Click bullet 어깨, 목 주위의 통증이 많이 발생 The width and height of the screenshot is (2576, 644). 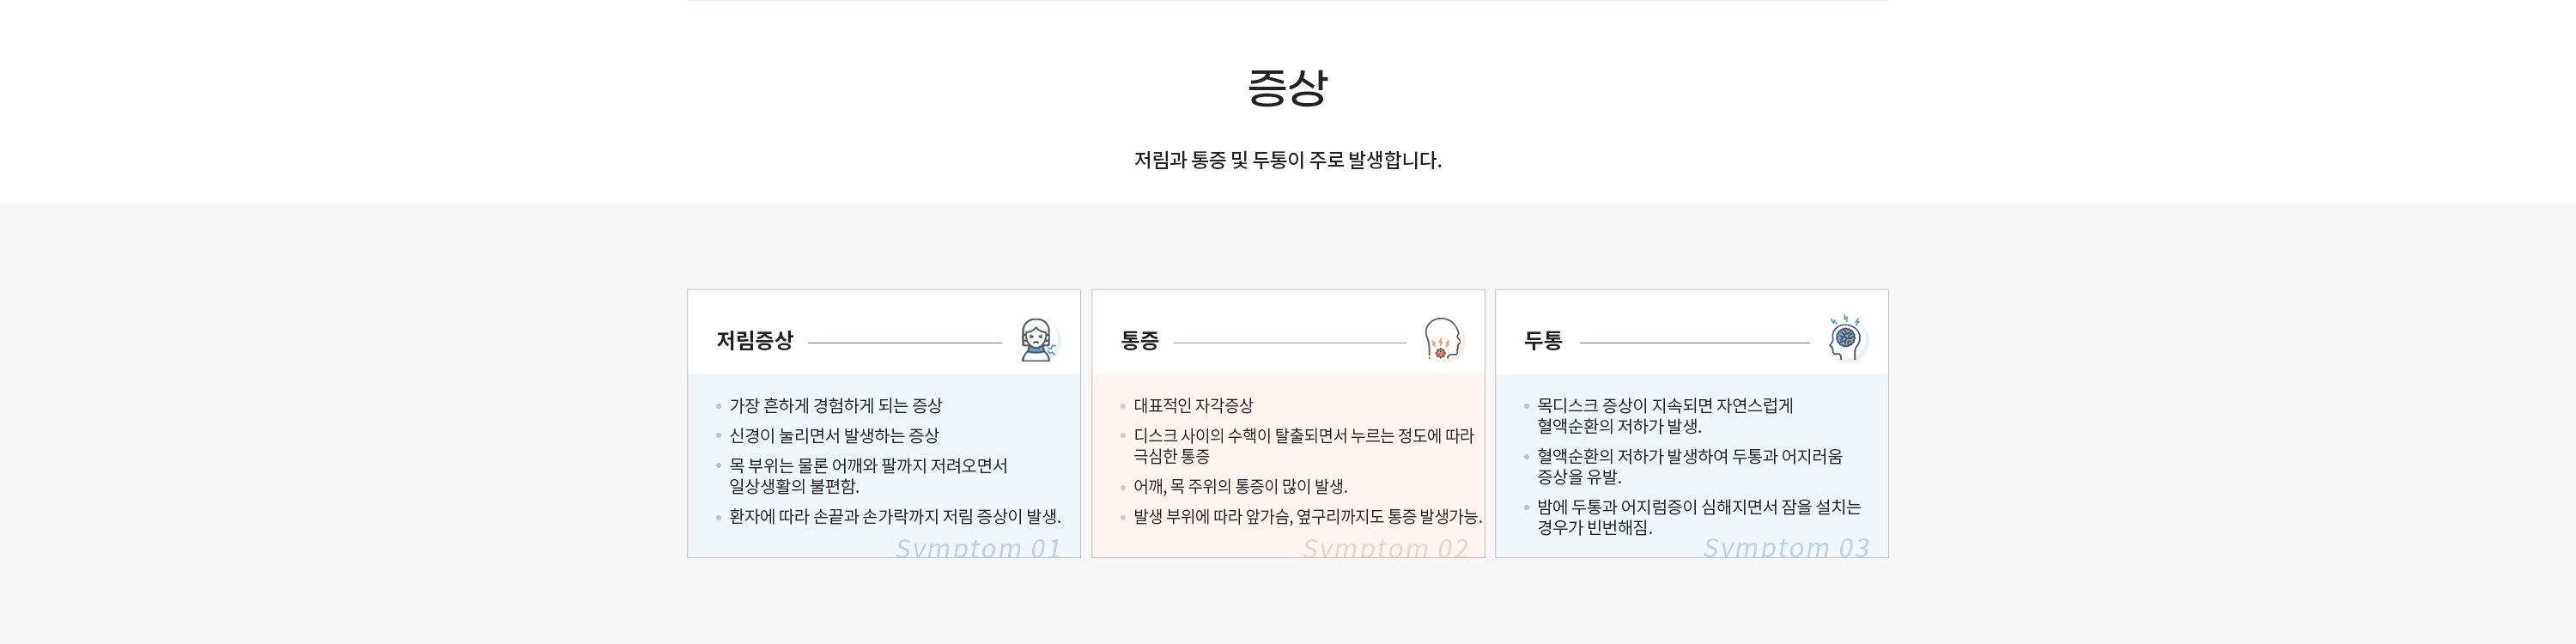point(1240,487)
